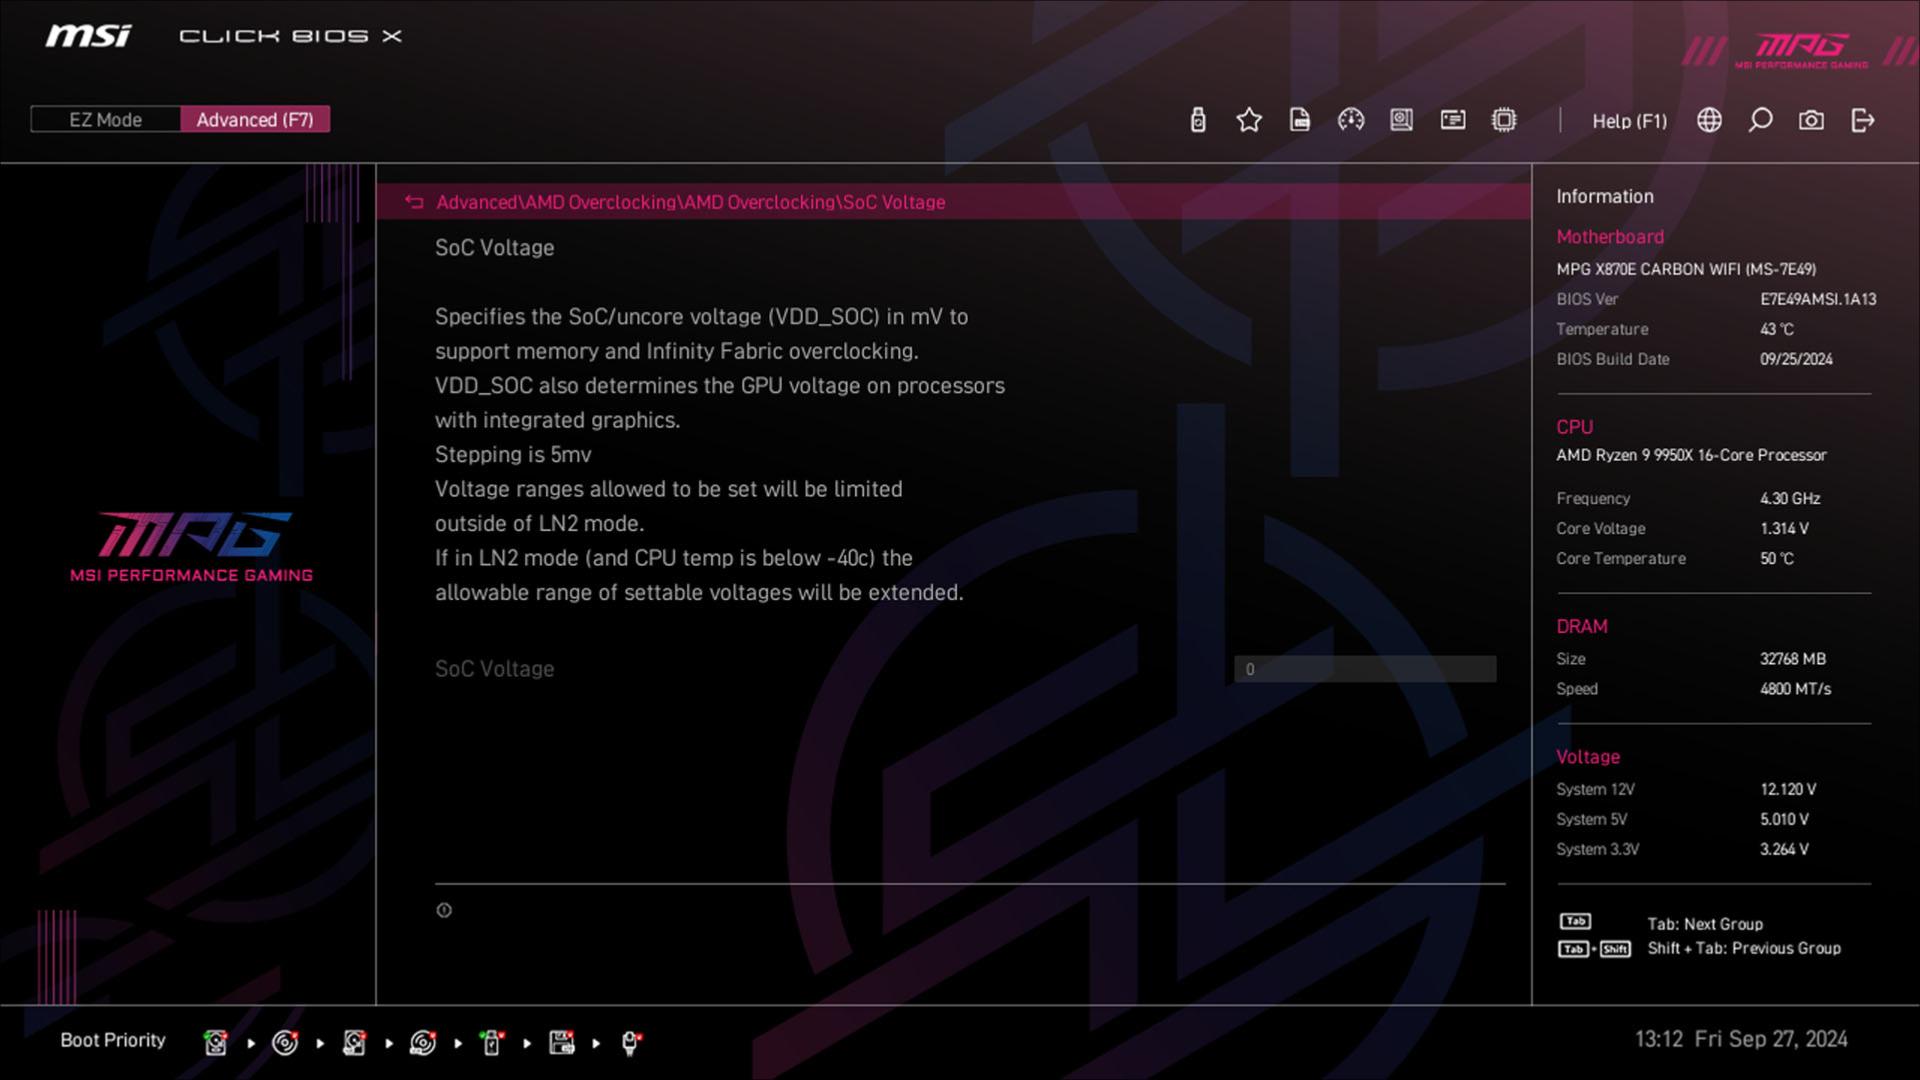Image resolution: width=1920 pixels, height=1080 pixels.
Task: Click the BIOS Build Date 09/25/2024
Action: click(x=1796, y=359)
